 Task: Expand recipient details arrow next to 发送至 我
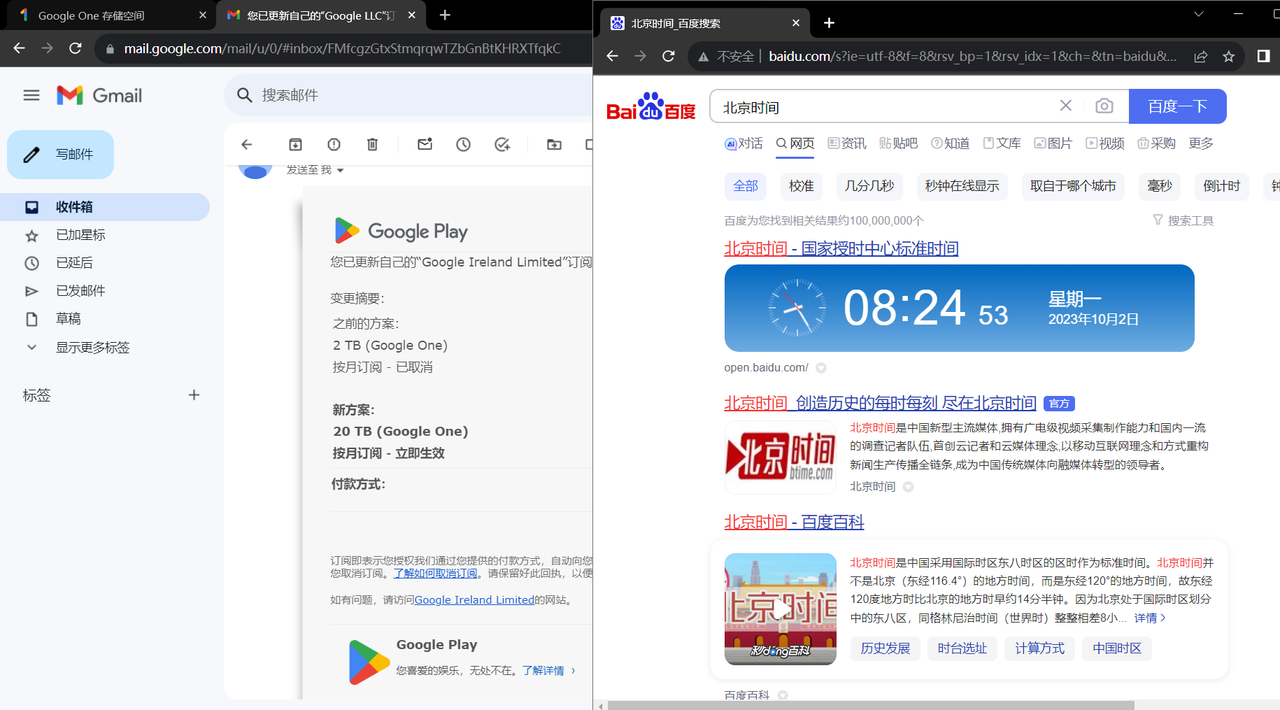[x=340, y=171]
